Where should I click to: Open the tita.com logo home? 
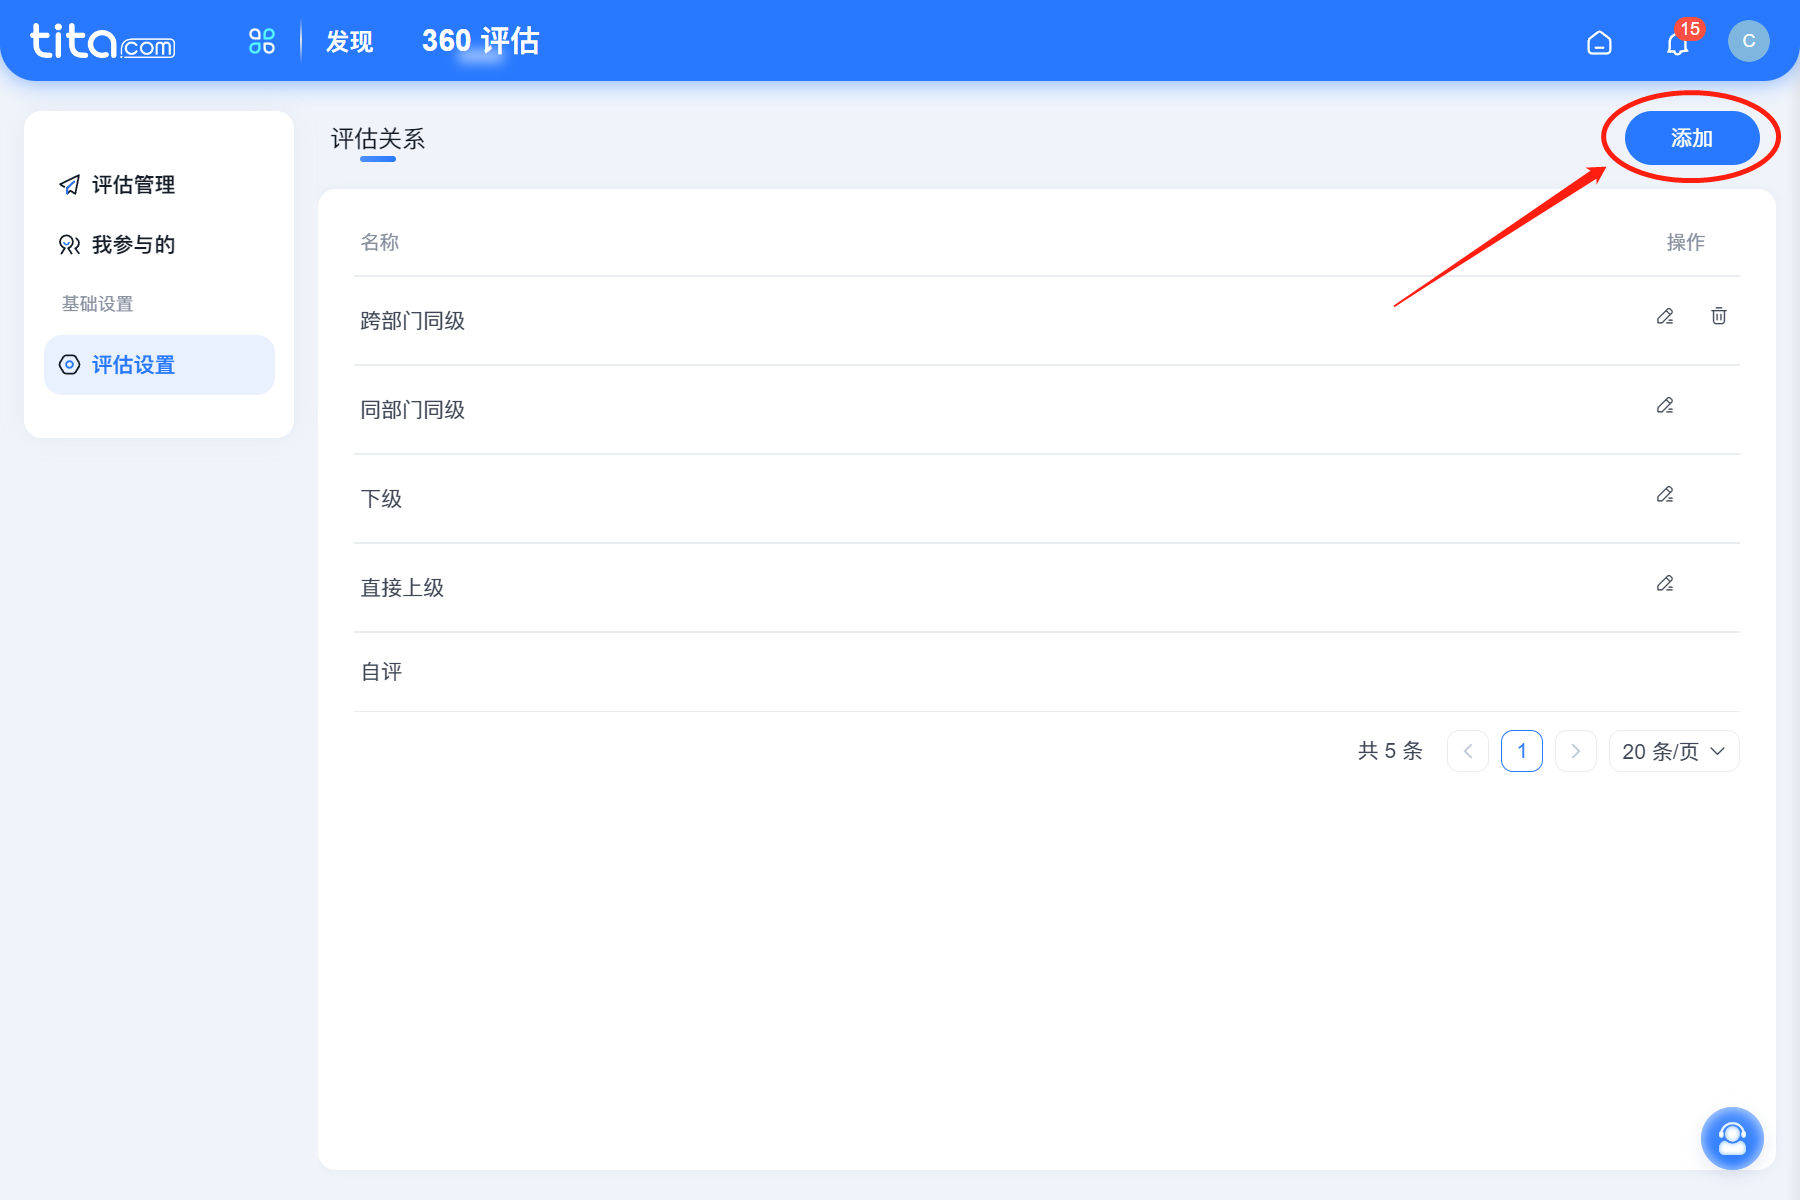coord(102,41)
